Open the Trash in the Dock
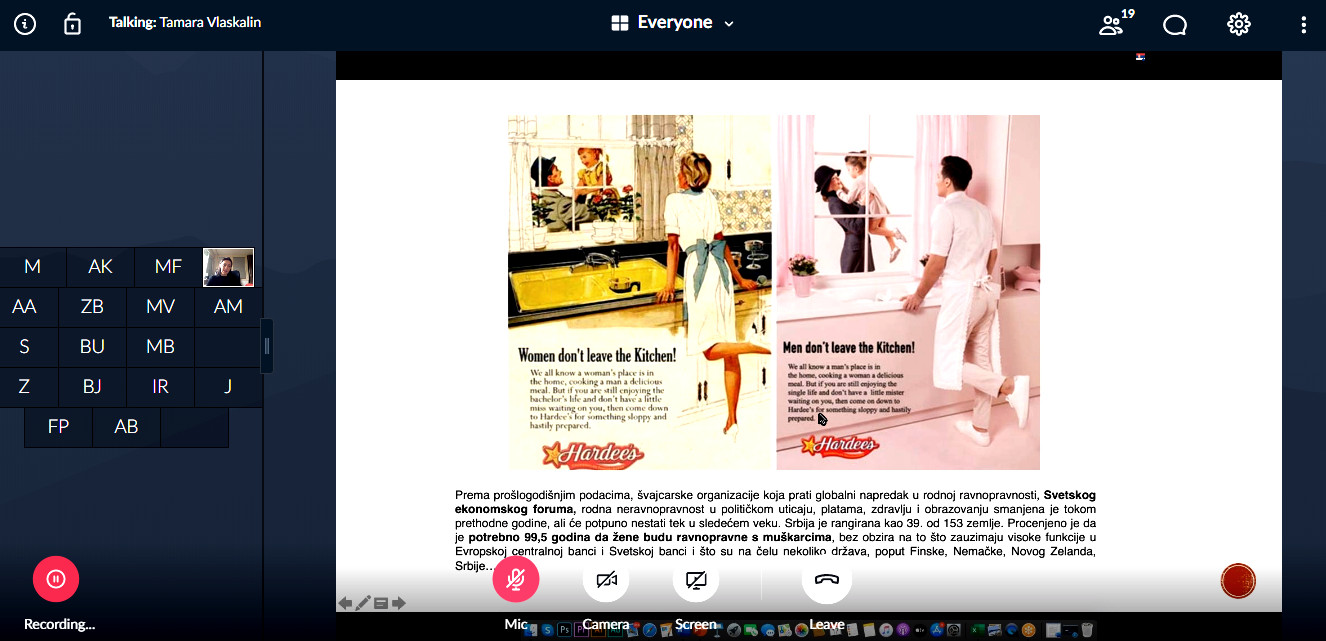Image resolution: width=1326 pixels, height=641 pixels. pos(1086,629)
